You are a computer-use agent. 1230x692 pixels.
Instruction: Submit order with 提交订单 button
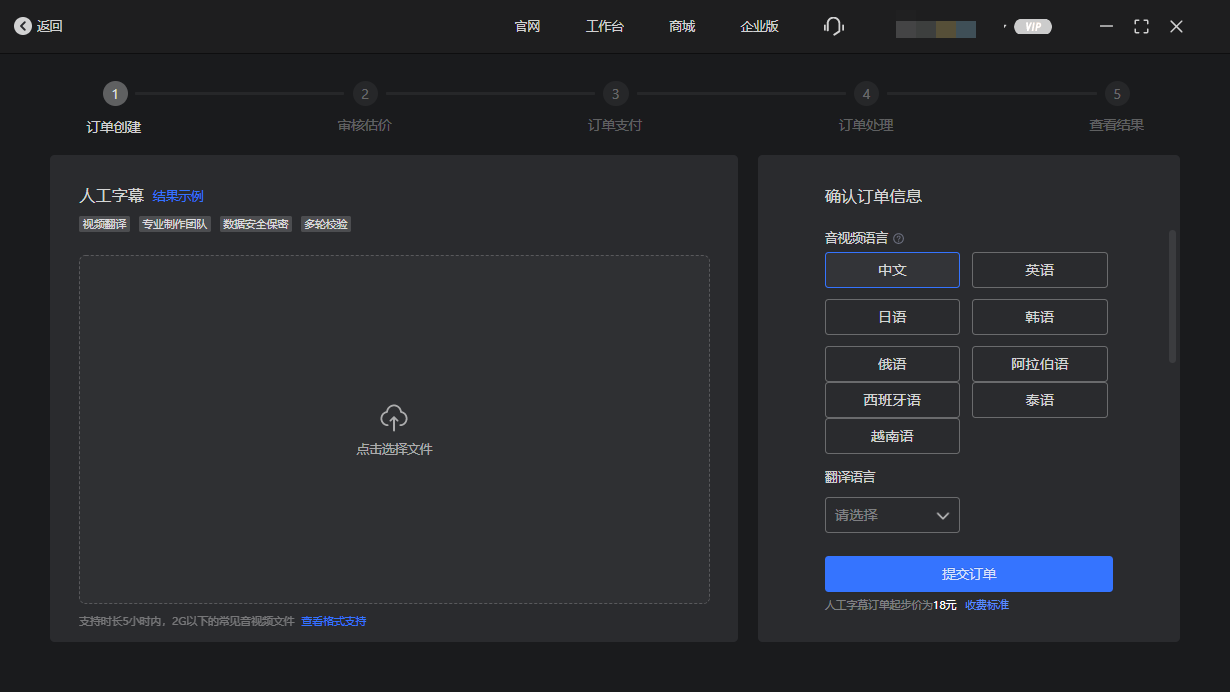coord(968,574)
